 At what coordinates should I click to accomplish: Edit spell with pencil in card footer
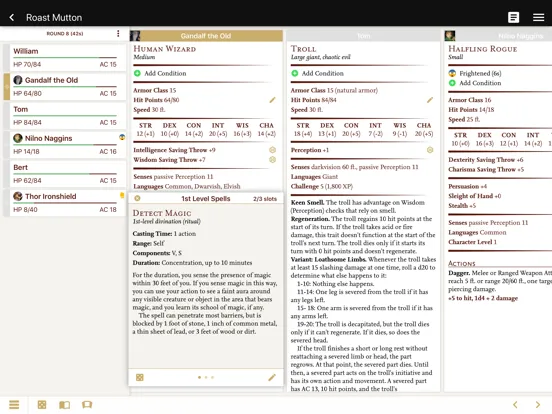pyautogui.click(x=272, y=377)
